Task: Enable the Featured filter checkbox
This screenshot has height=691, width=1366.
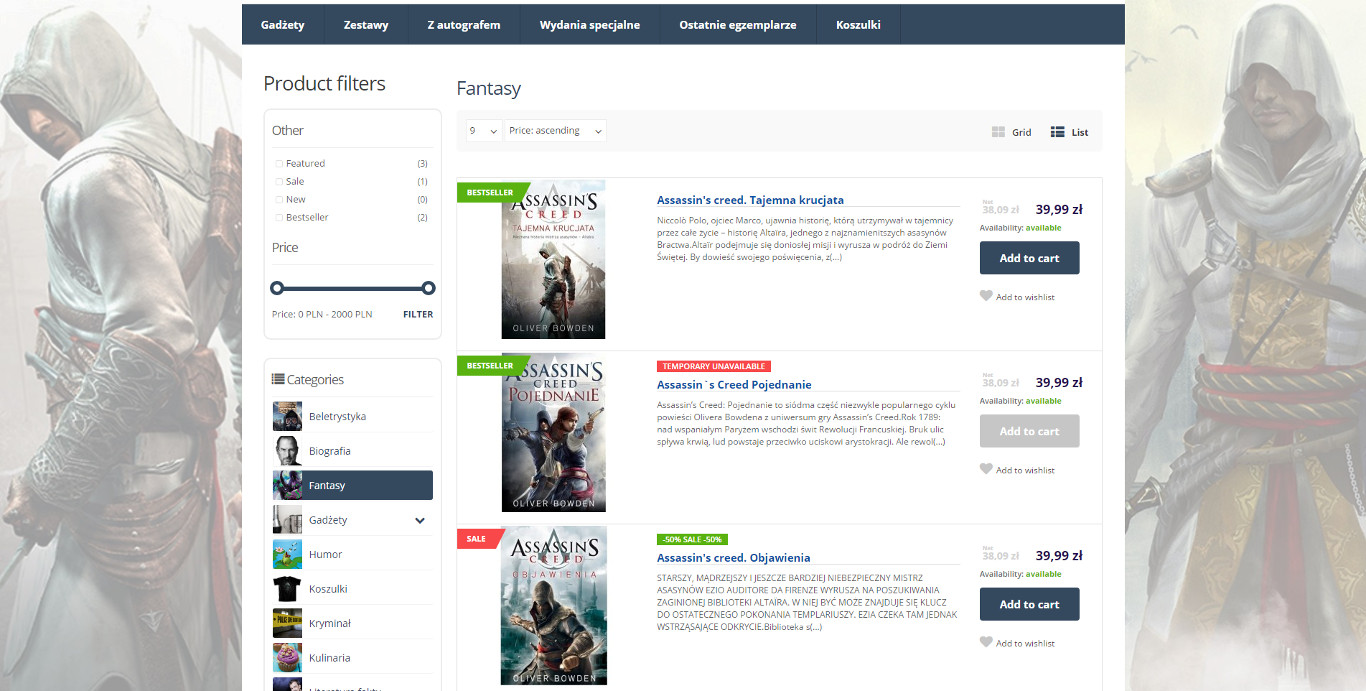Action: [279, 164]
